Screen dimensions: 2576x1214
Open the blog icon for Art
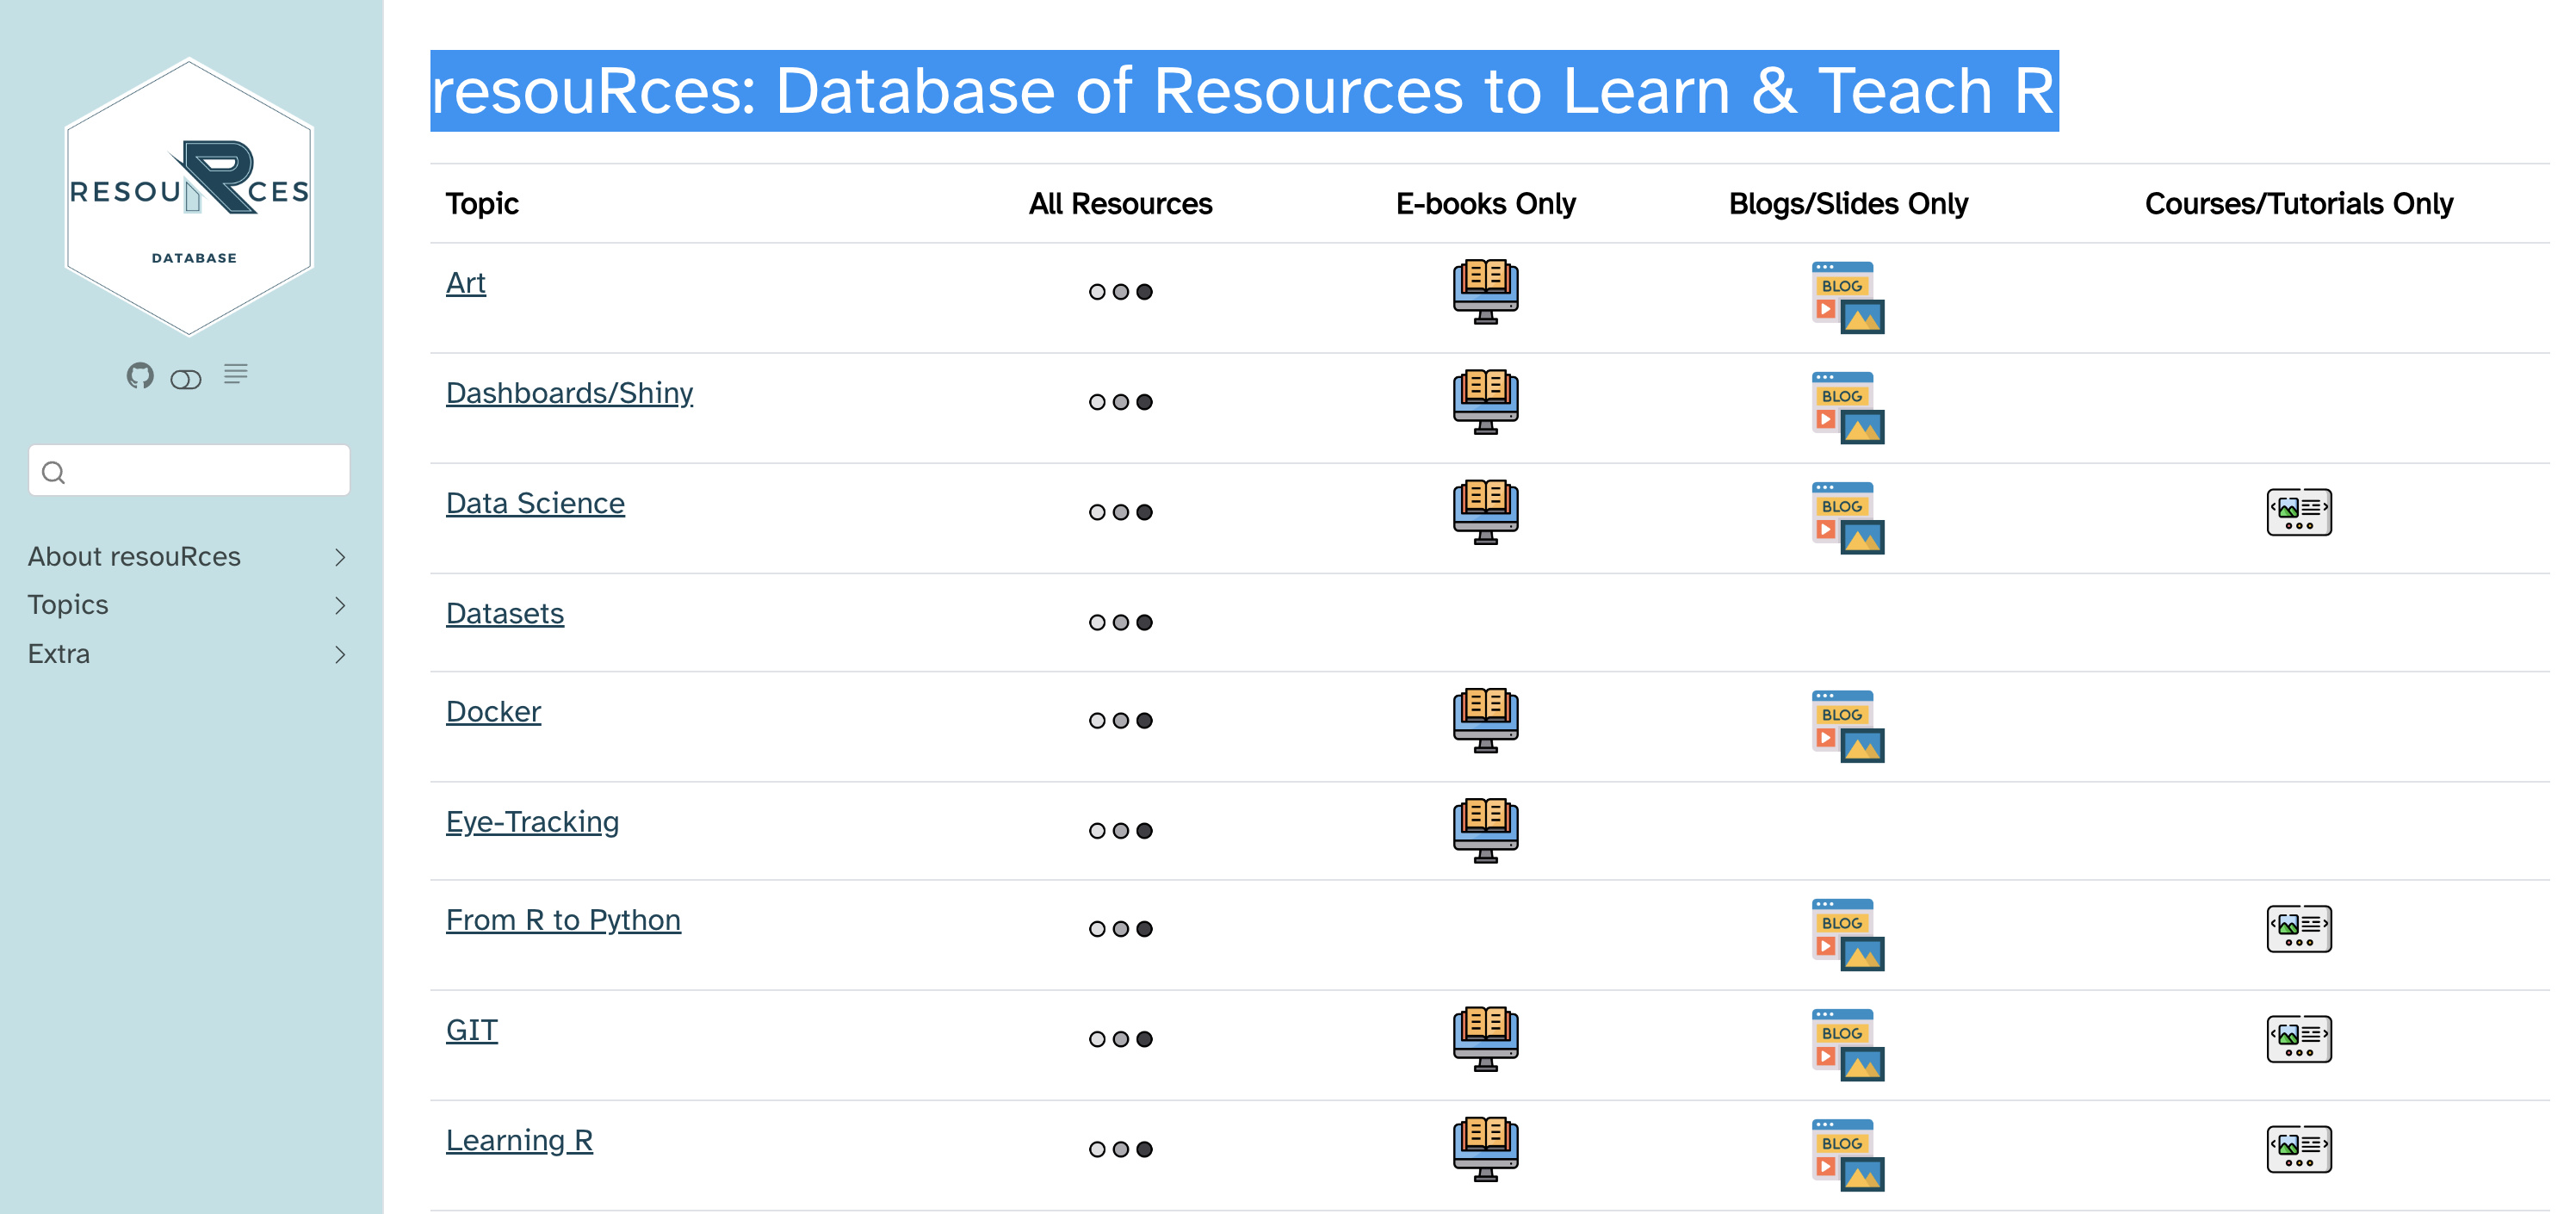(1848, 297)
